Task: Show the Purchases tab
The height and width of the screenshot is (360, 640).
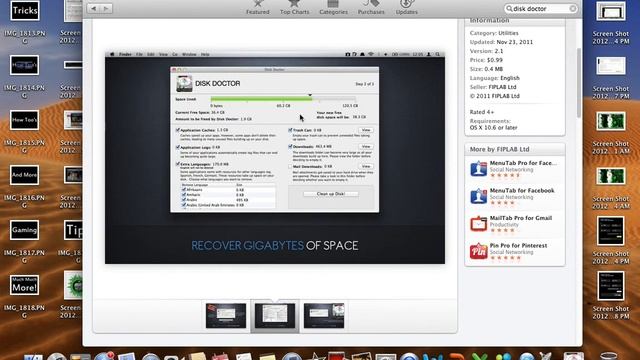Action: [371, 8]
